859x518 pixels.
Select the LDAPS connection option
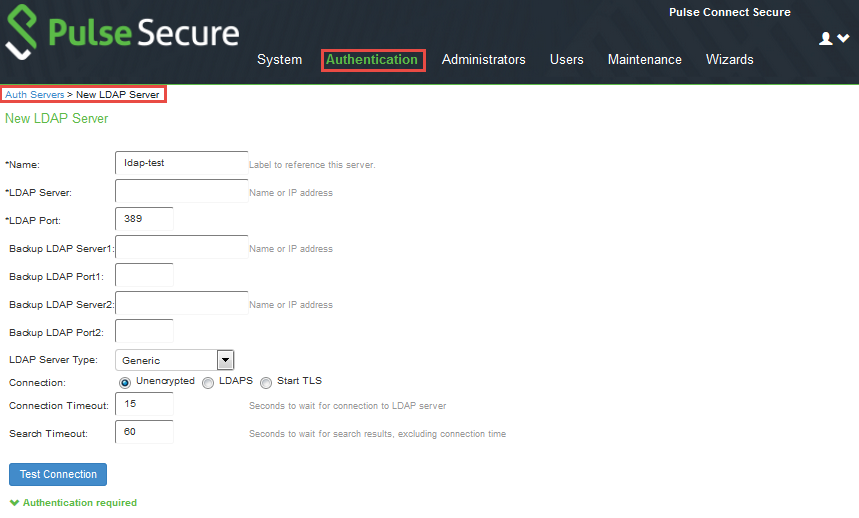208,383
